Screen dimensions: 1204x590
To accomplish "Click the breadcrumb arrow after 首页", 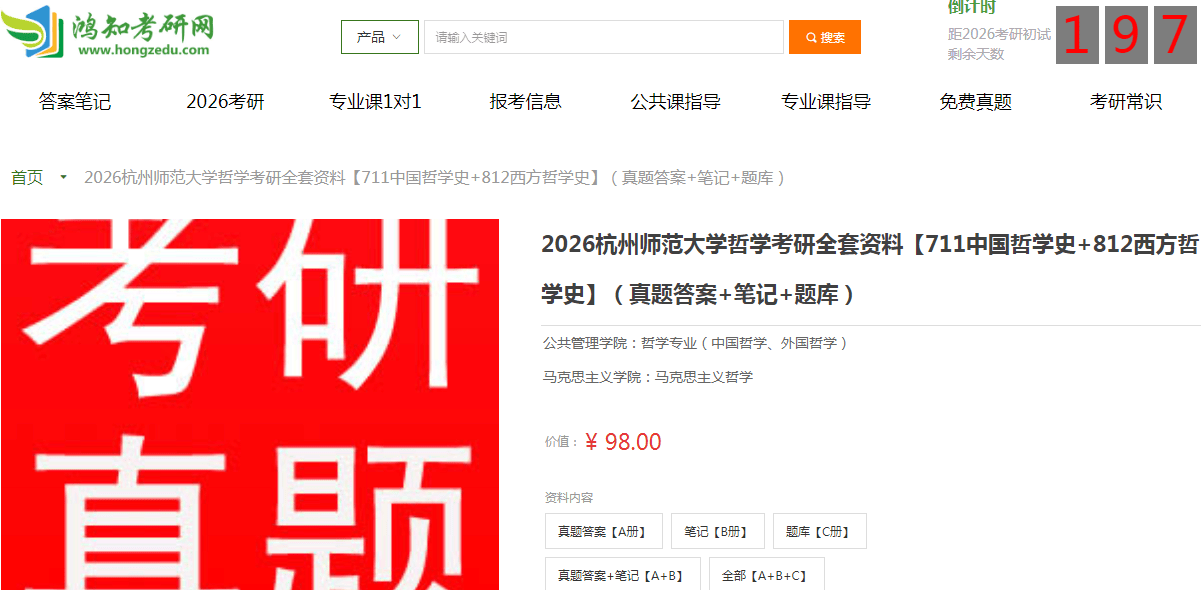I will coord(64,177).
